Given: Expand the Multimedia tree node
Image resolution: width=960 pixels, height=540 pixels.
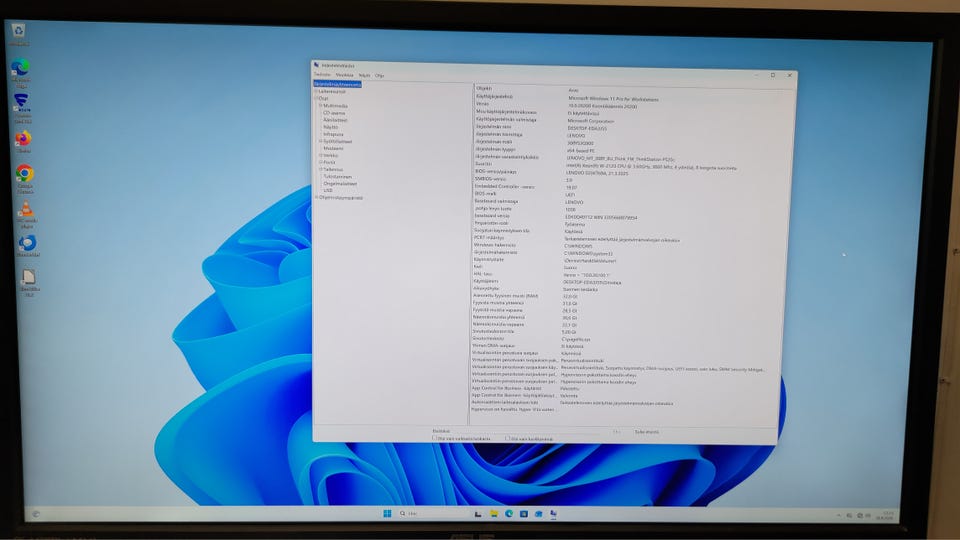Looking at the screenshot, I should point(320,105).
